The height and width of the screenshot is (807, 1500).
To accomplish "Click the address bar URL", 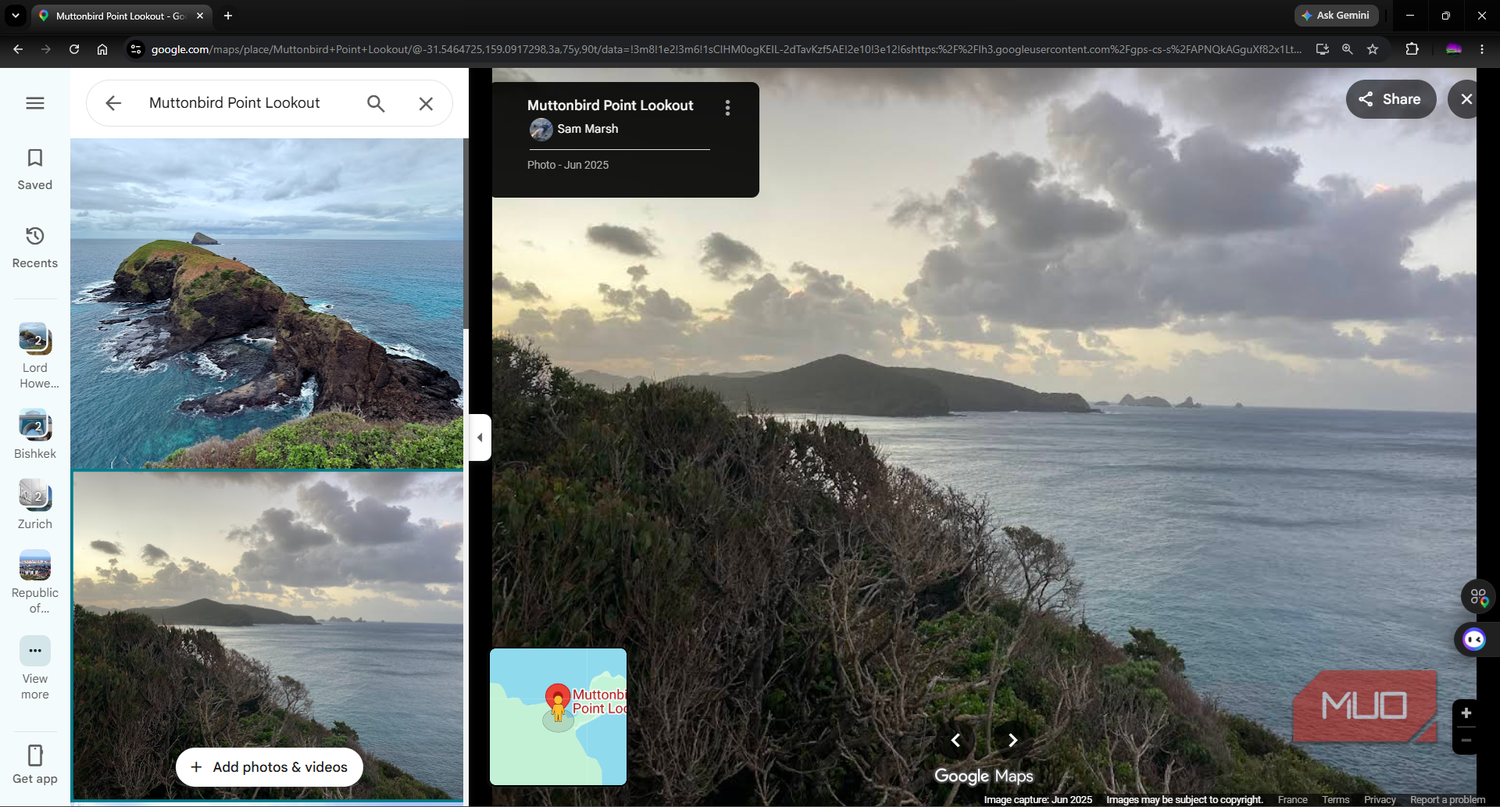I will pyautogui.click(x=726, y=49).
